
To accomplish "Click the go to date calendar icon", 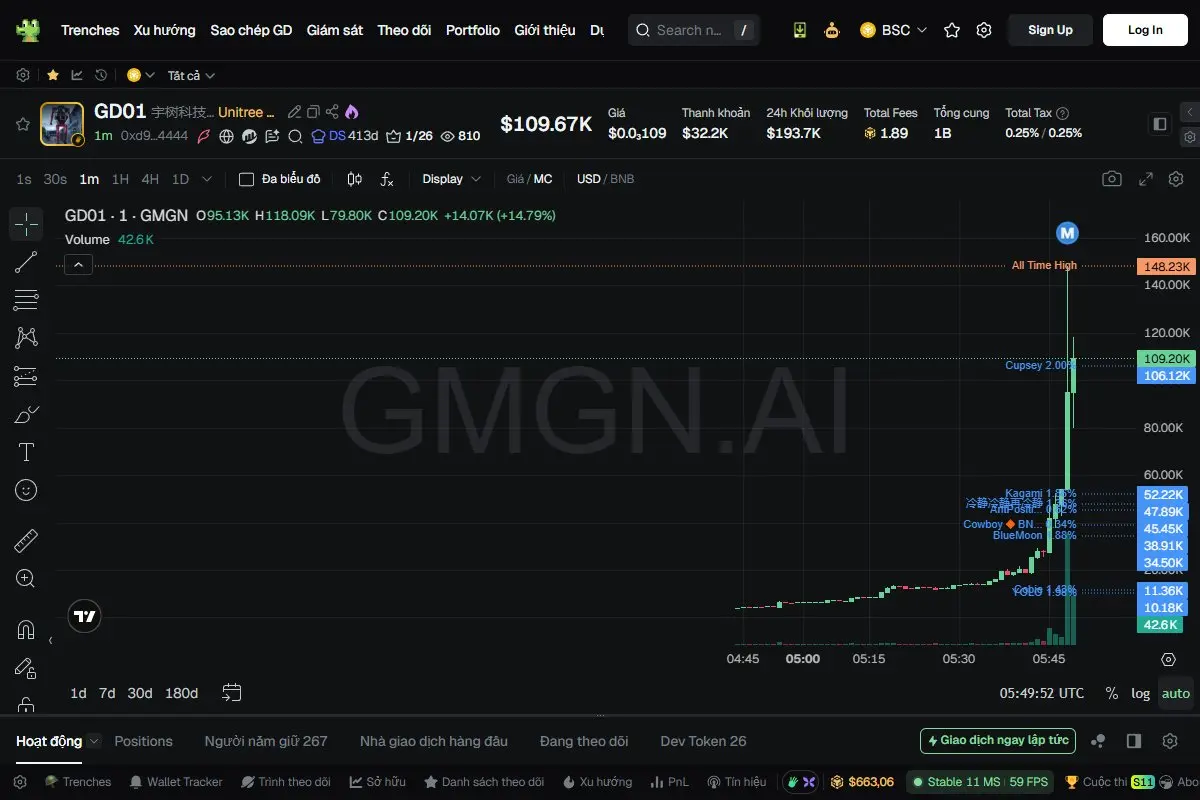I will [x=232, y=692].
